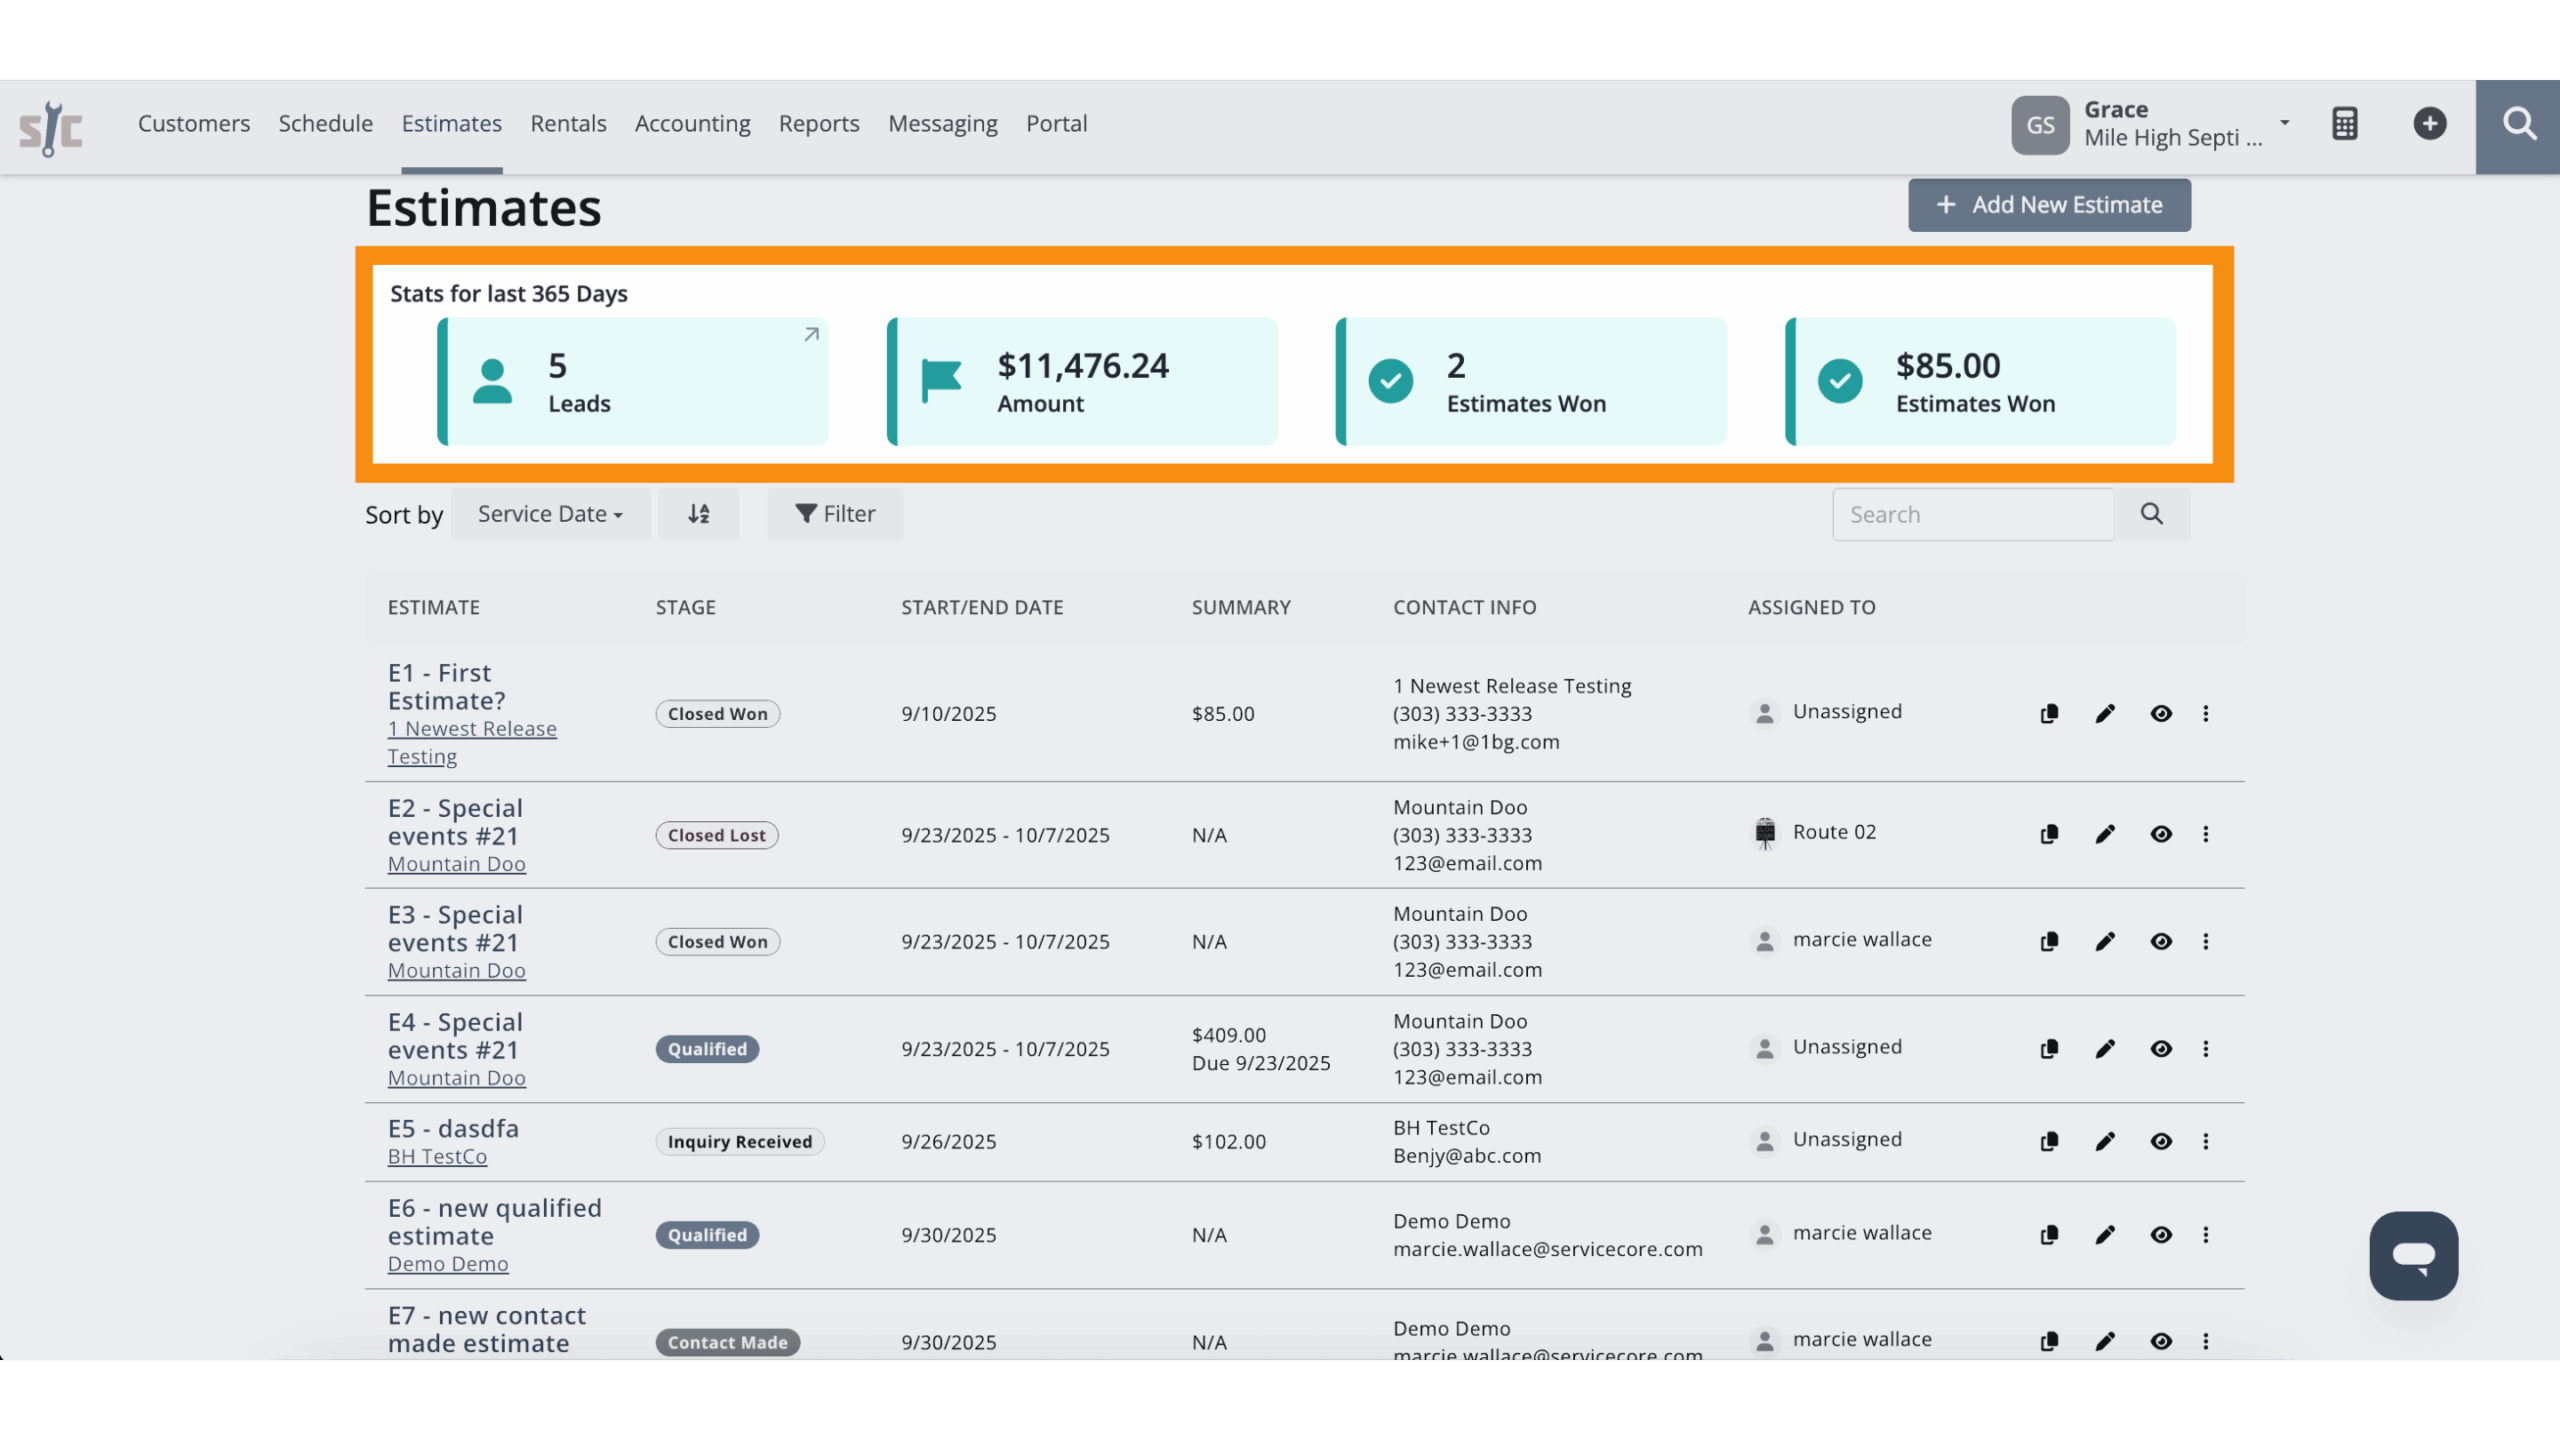Click the plus circle quick-add icon
Viewport: 2560px width, 1440px height.
tap(2430, 124)
